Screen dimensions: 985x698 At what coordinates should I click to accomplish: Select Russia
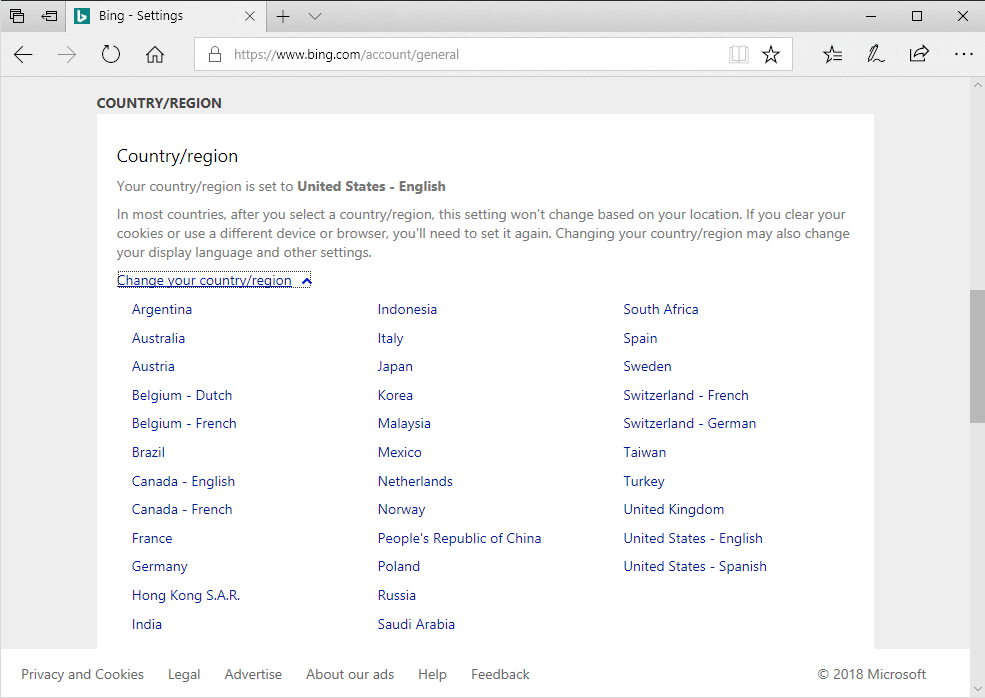(x=396, y=596)
